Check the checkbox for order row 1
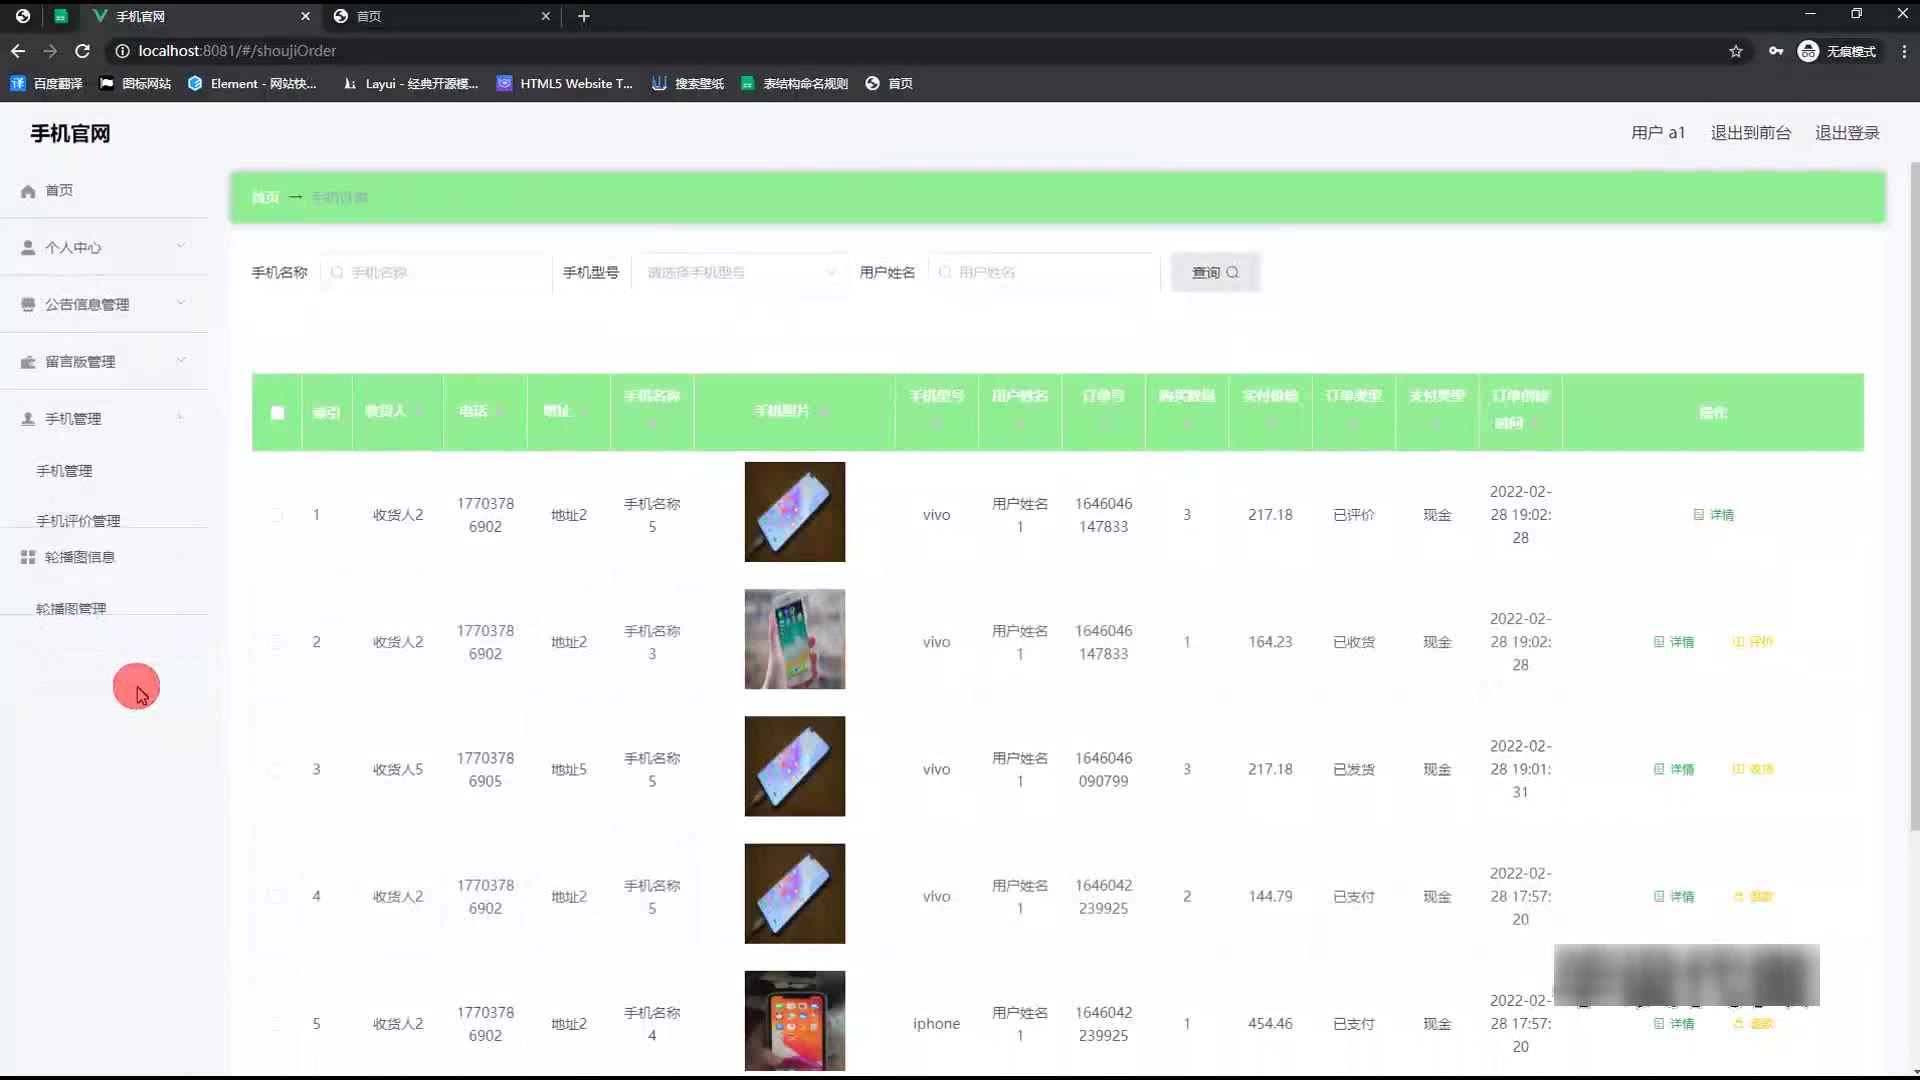The image size is (1920, 1080). (276, 515)
